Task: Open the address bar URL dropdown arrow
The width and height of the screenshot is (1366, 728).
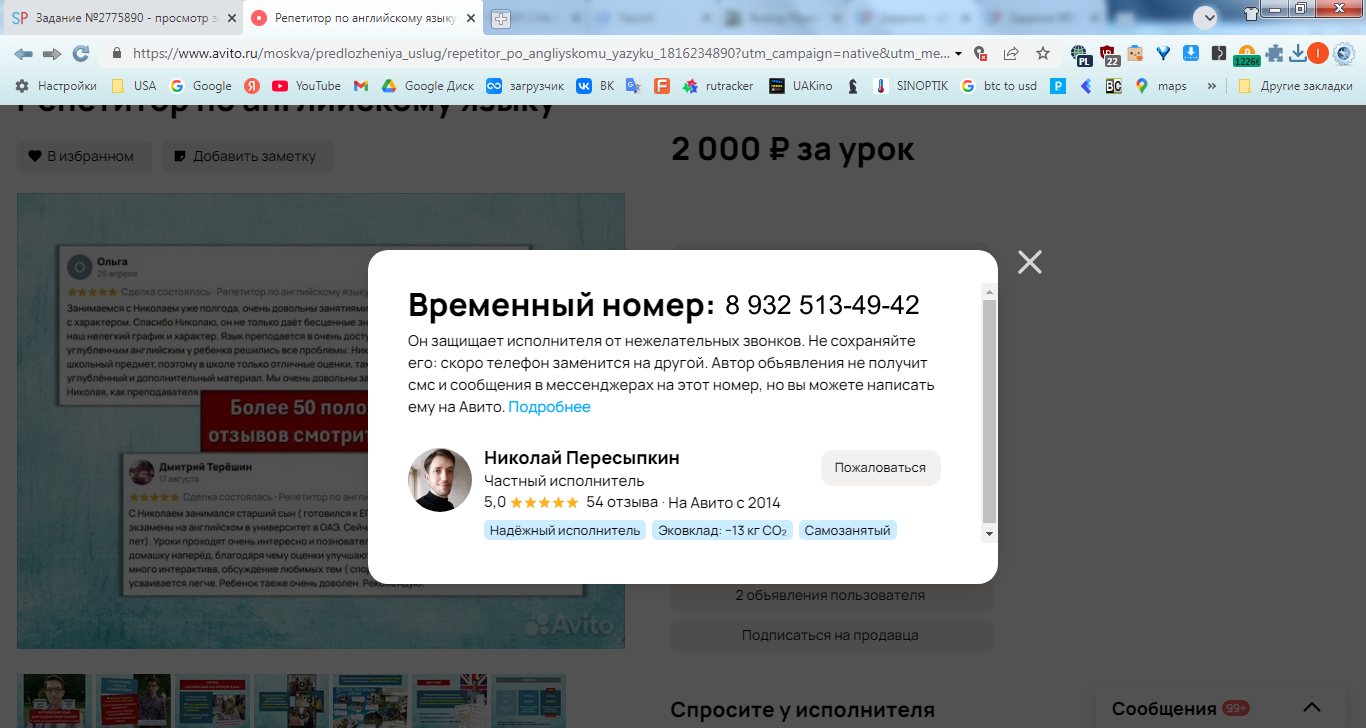Action: pos(959,53)
